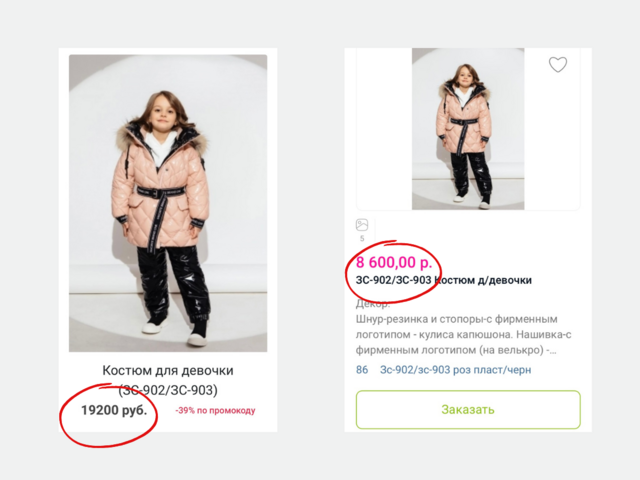This screenshot has height=480, width=640.
Task: Click the Костюм для девочки title
Action: click(168, 370)
